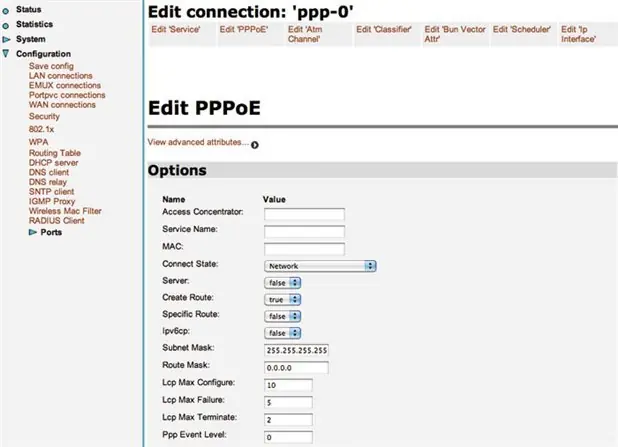Expand the System triangle
Image resolution: width=618 pixels, height=447 pixels.
point(6,40)
